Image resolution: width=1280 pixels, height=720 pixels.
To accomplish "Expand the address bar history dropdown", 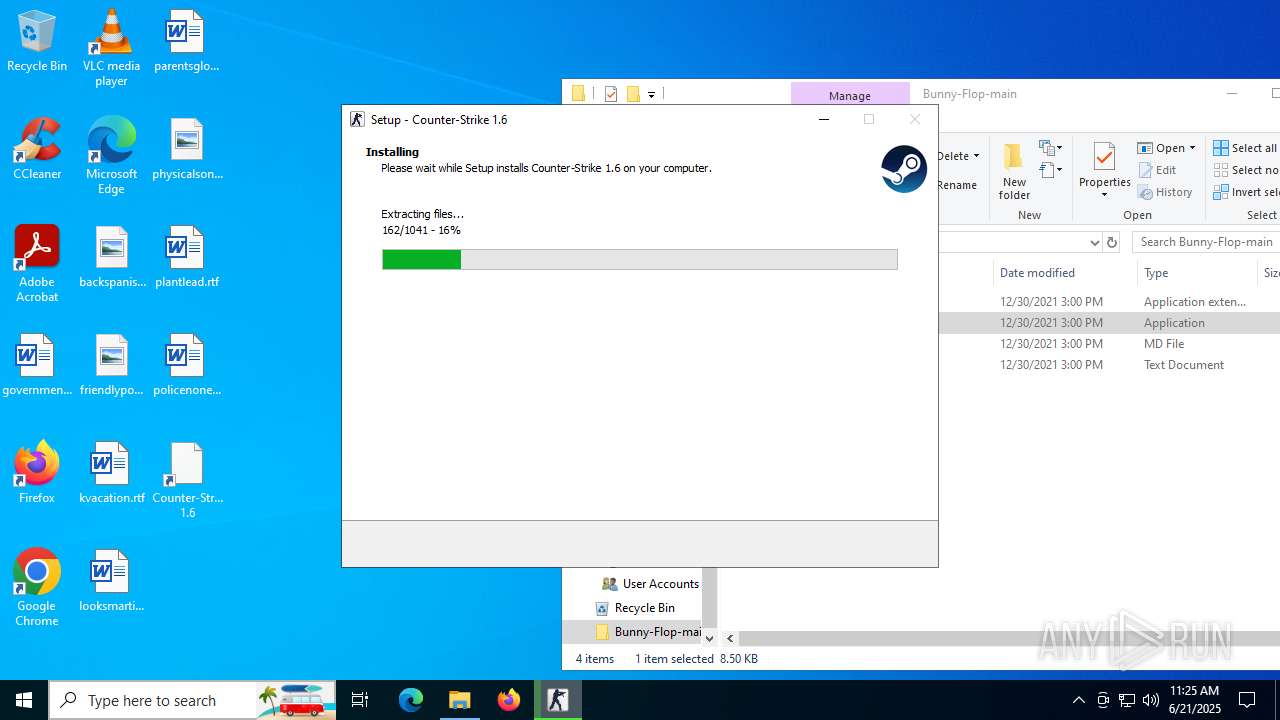I will pyautogui.click(x=1094, y=242).
